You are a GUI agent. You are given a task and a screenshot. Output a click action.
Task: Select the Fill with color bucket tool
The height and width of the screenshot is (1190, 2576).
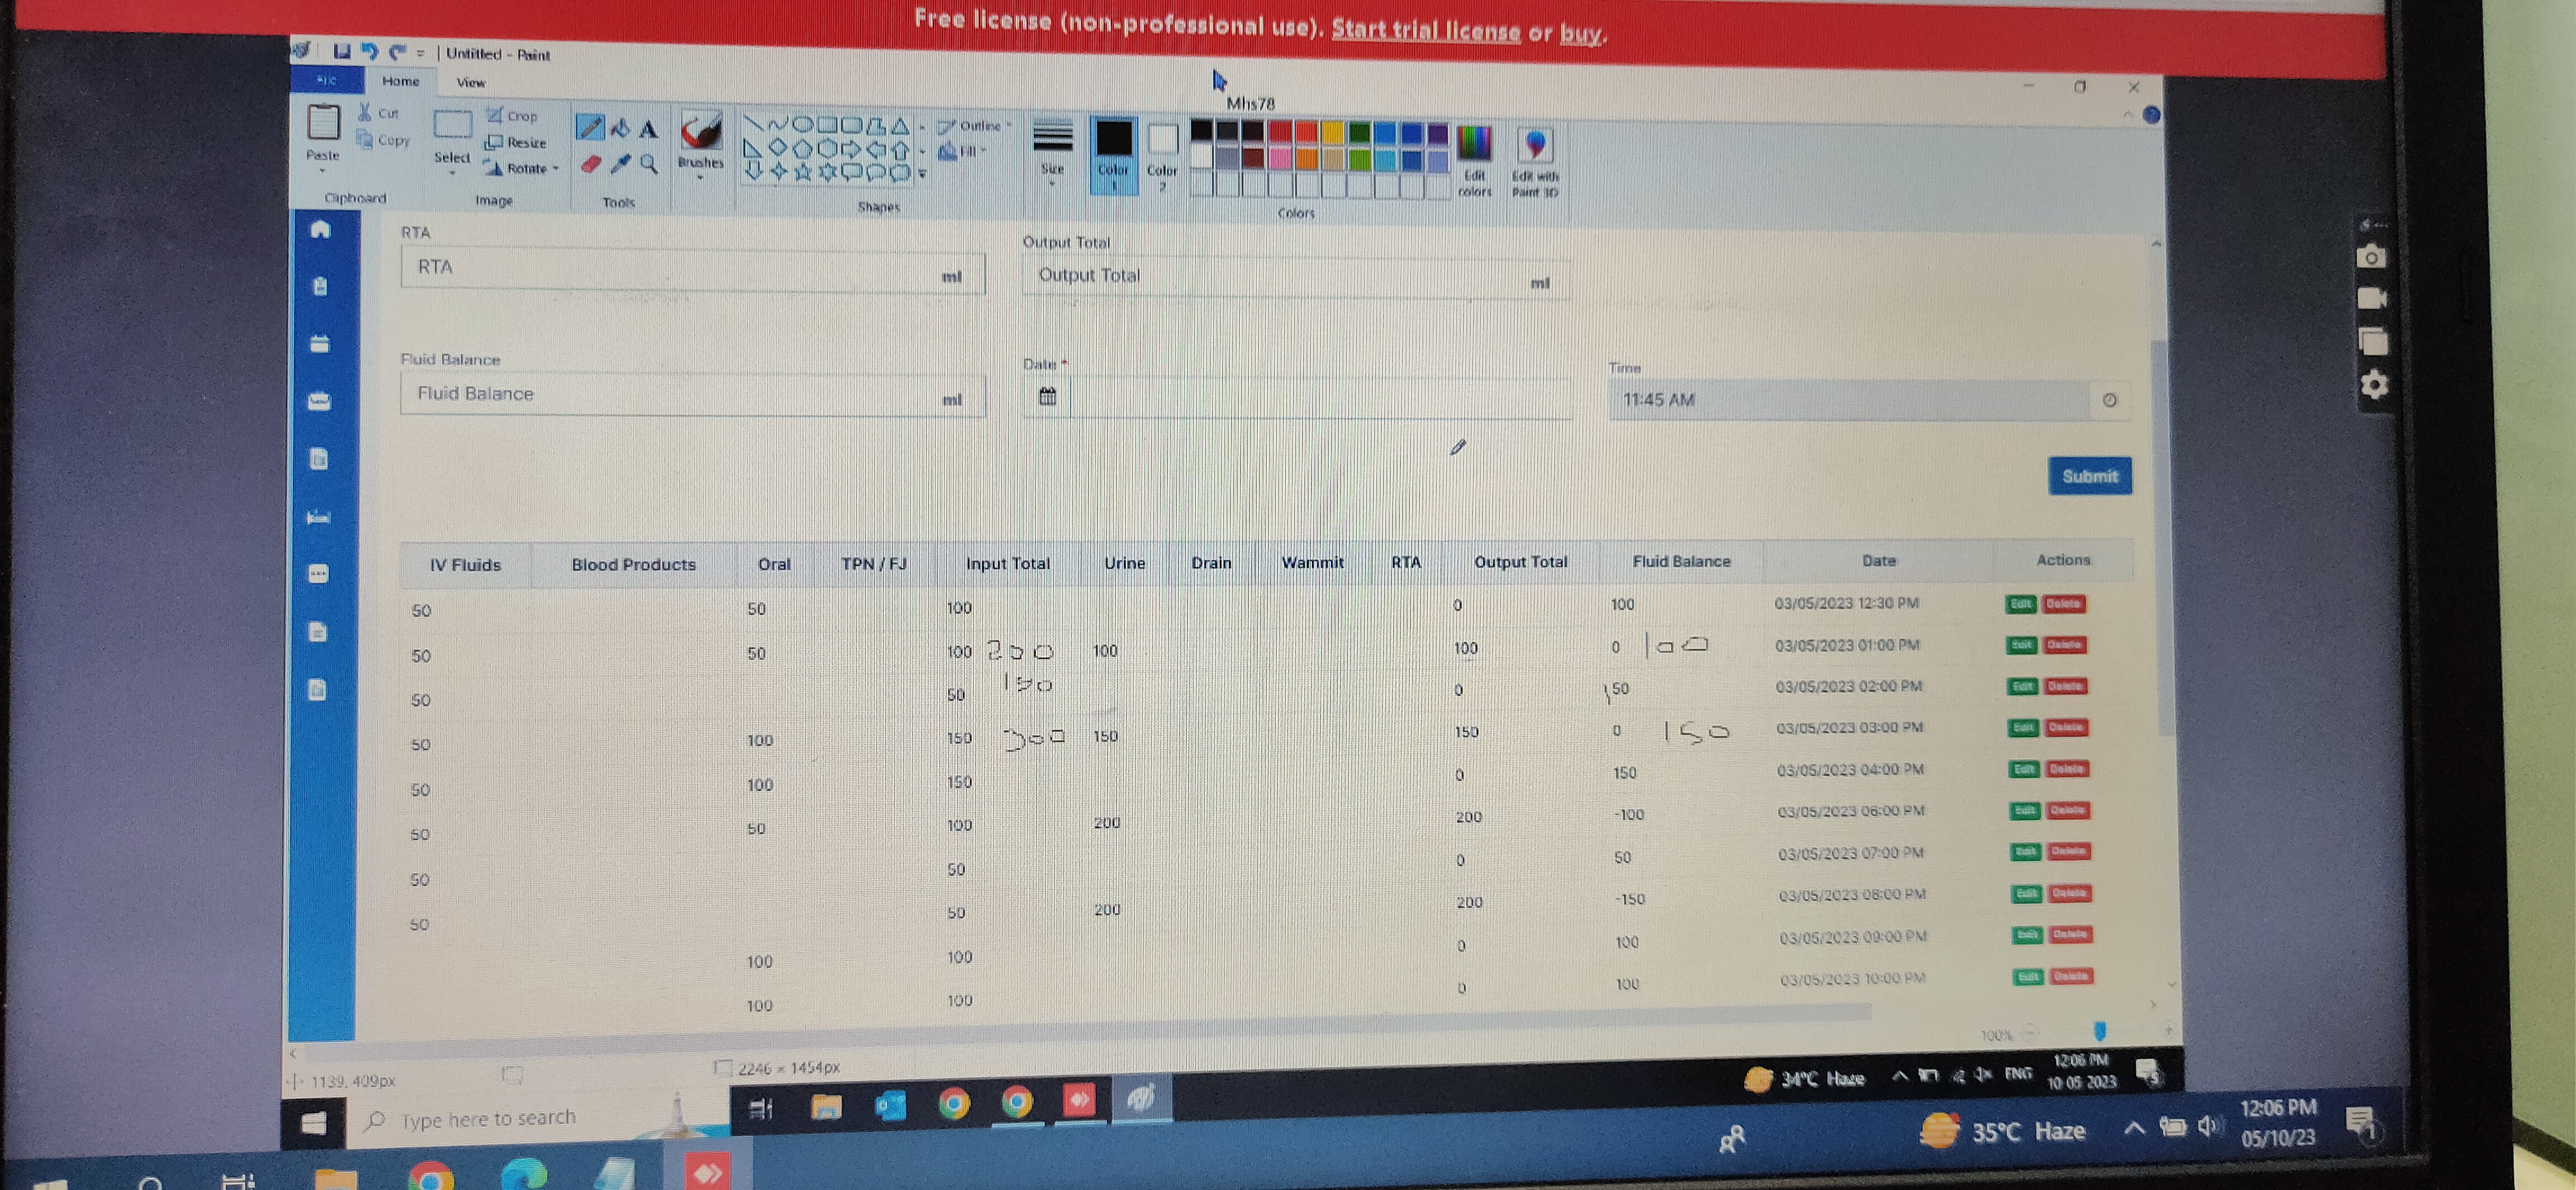tap(620, 128)
